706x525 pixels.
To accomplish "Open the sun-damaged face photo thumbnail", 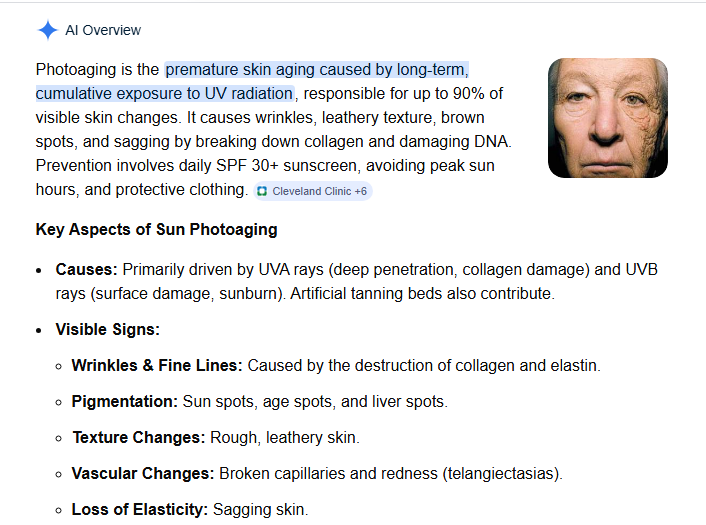I will point(608,118).
